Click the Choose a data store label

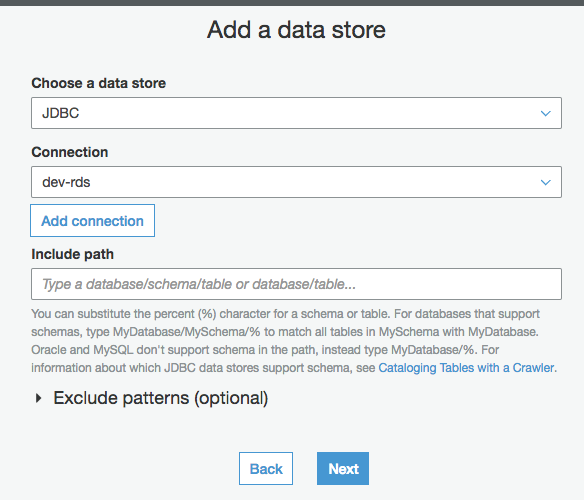click(x=99, y=83)
